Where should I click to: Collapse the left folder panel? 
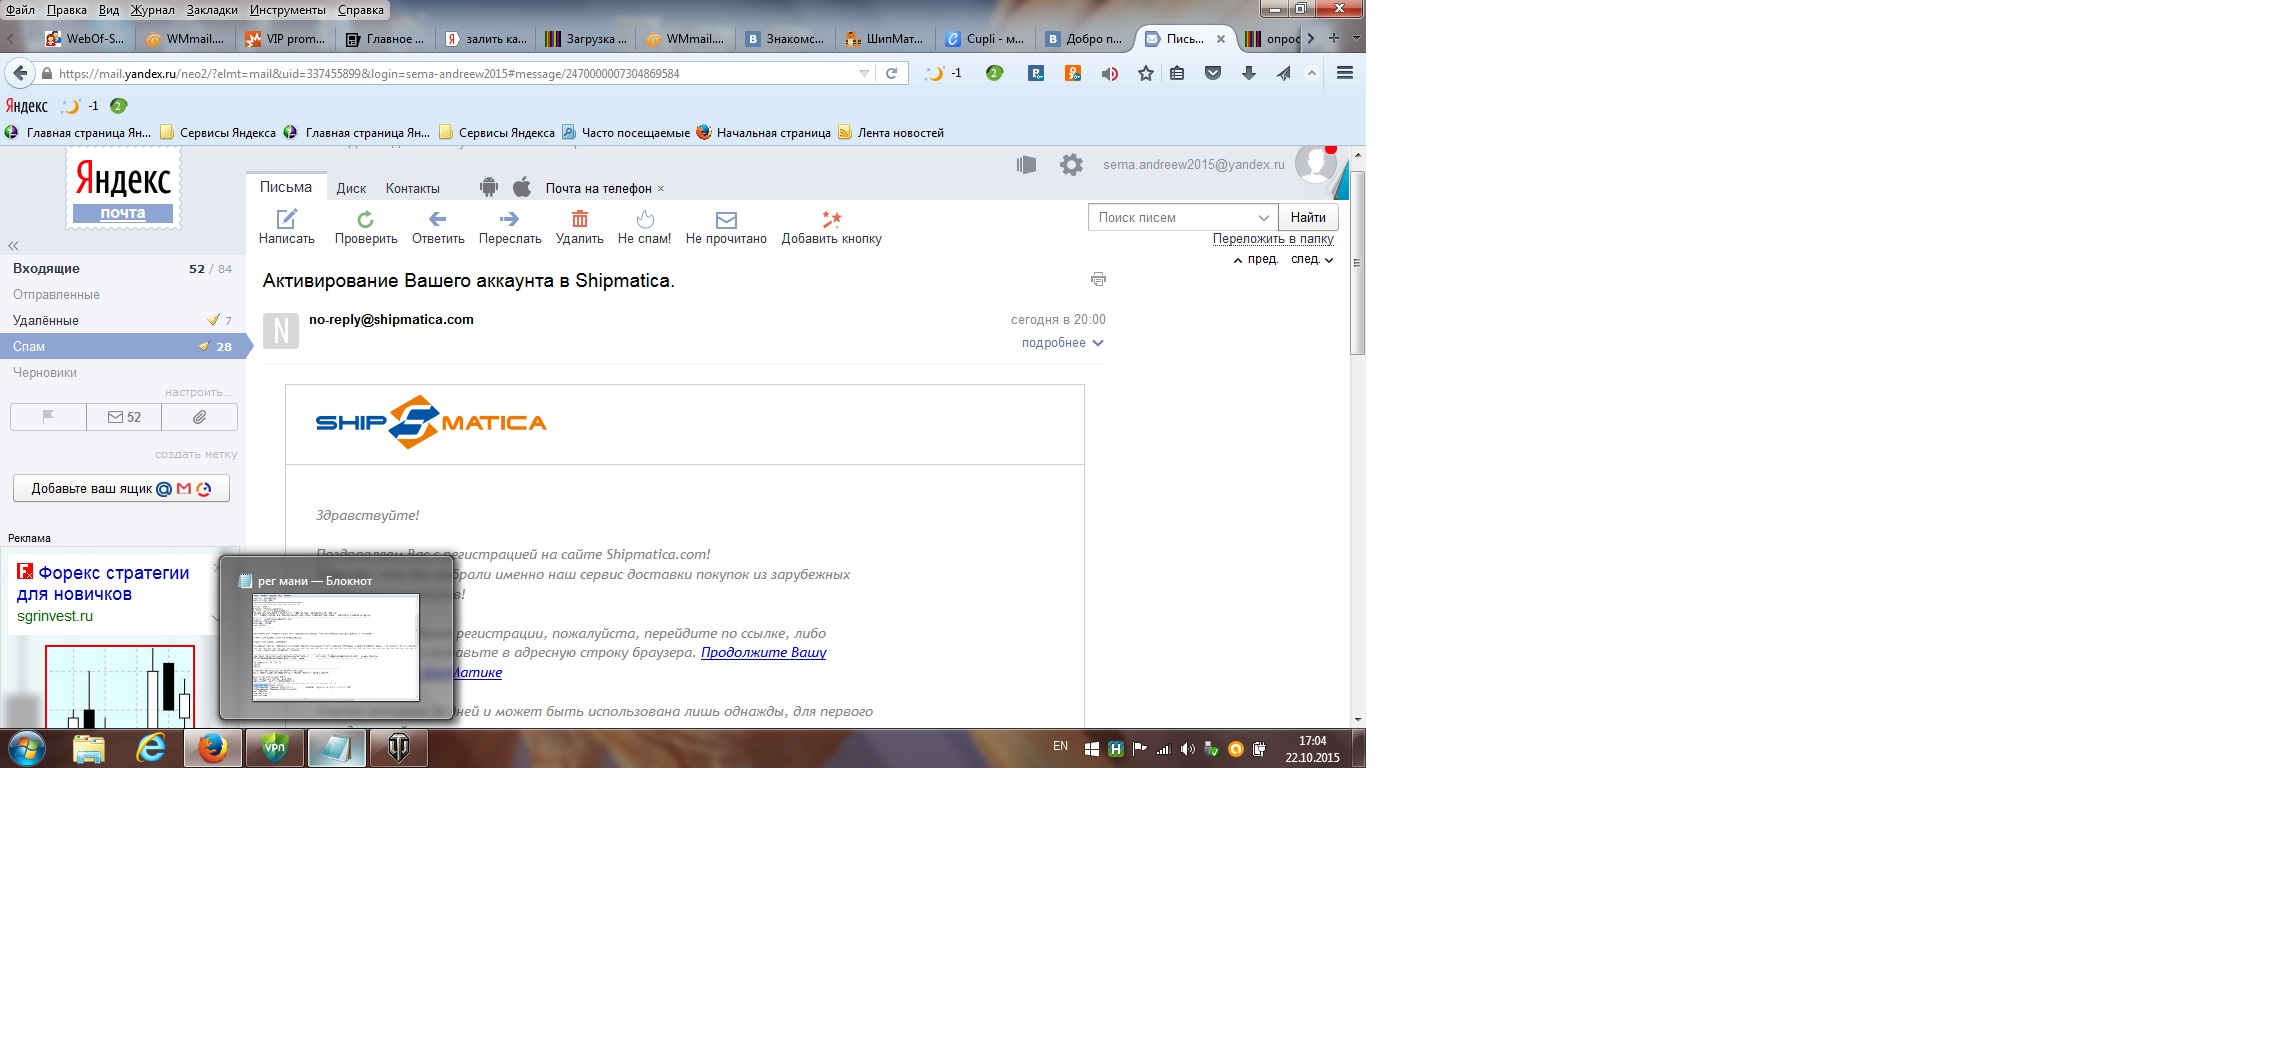click(13, 246)
